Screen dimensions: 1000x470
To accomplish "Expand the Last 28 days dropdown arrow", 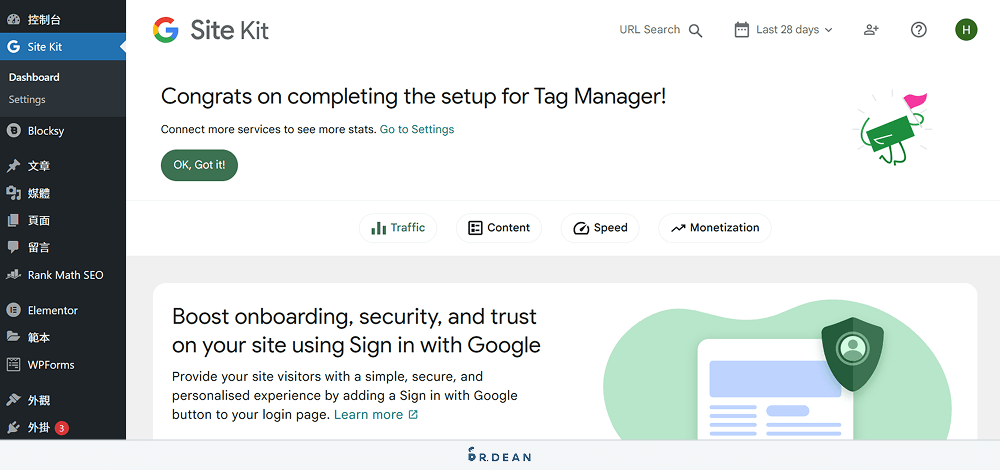I will tap(828, 30).
